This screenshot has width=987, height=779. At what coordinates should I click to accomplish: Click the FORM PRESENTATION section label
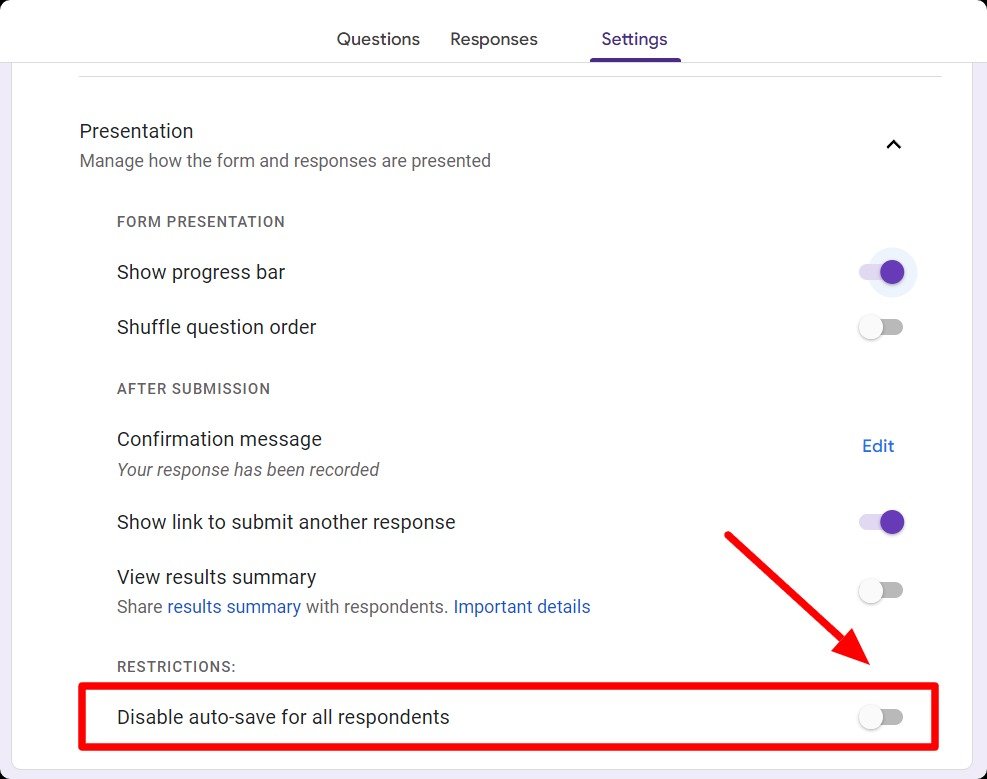coord(200,222)
